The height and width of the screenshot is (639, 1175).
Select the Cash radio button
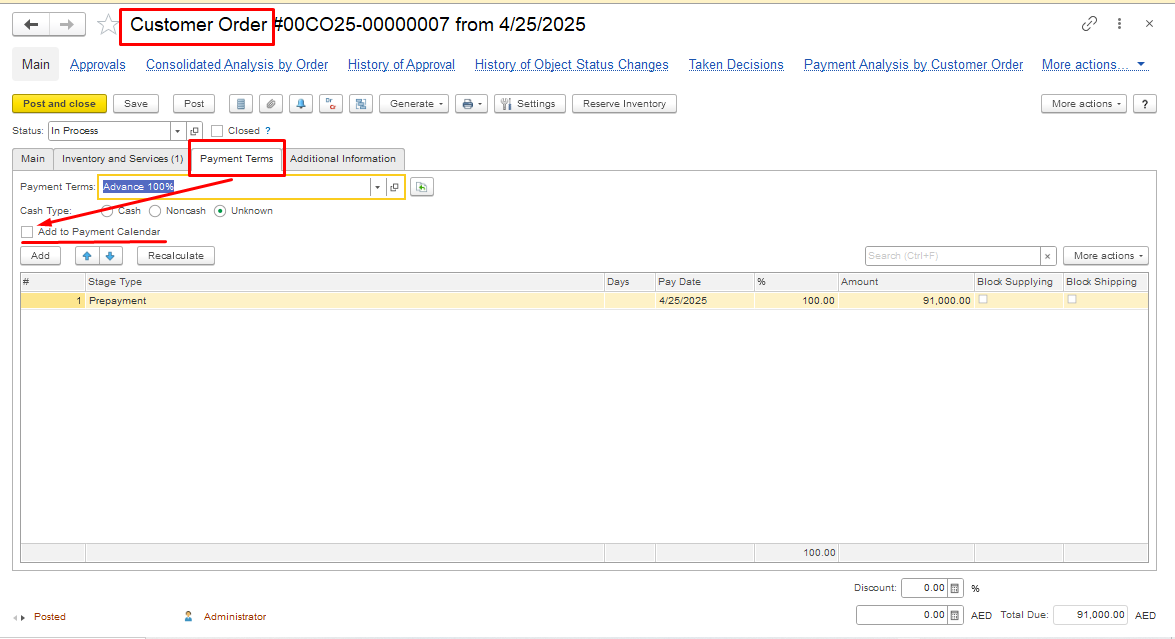pyautogui.click(x=107, y=211)
